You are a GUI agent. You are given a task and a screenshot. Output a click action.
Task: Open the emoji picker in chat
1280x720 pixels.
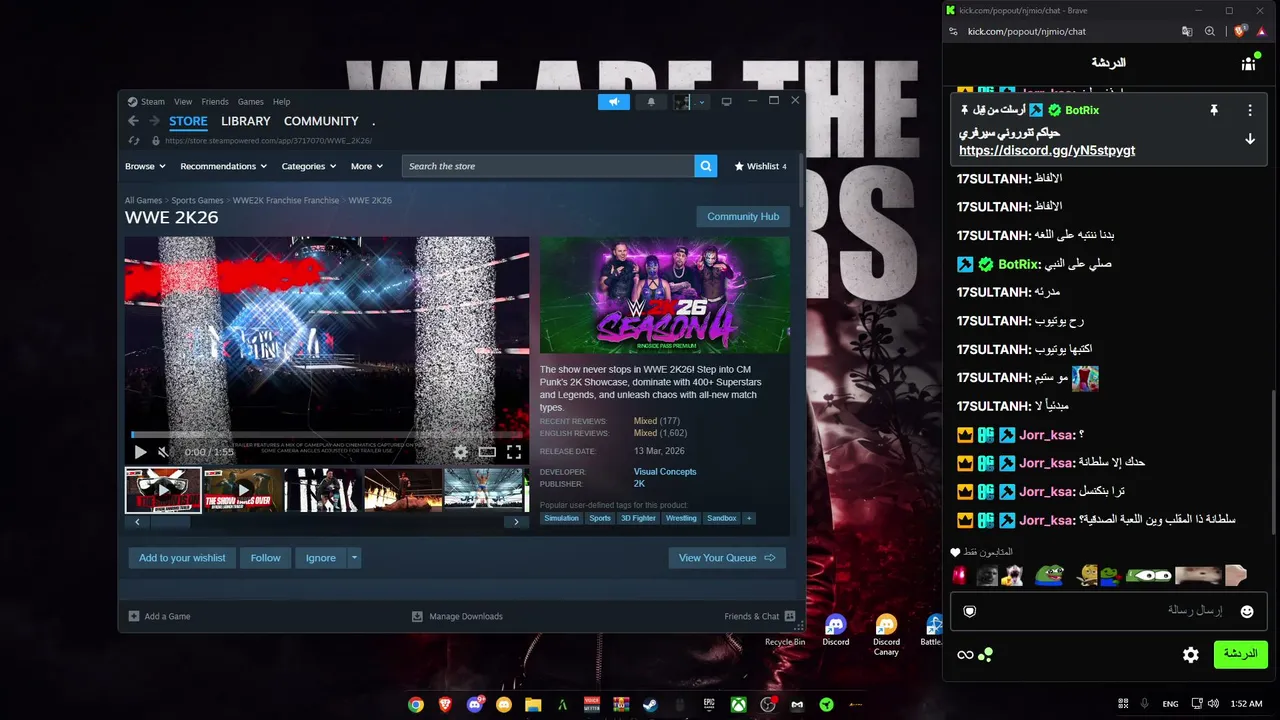1247,611
